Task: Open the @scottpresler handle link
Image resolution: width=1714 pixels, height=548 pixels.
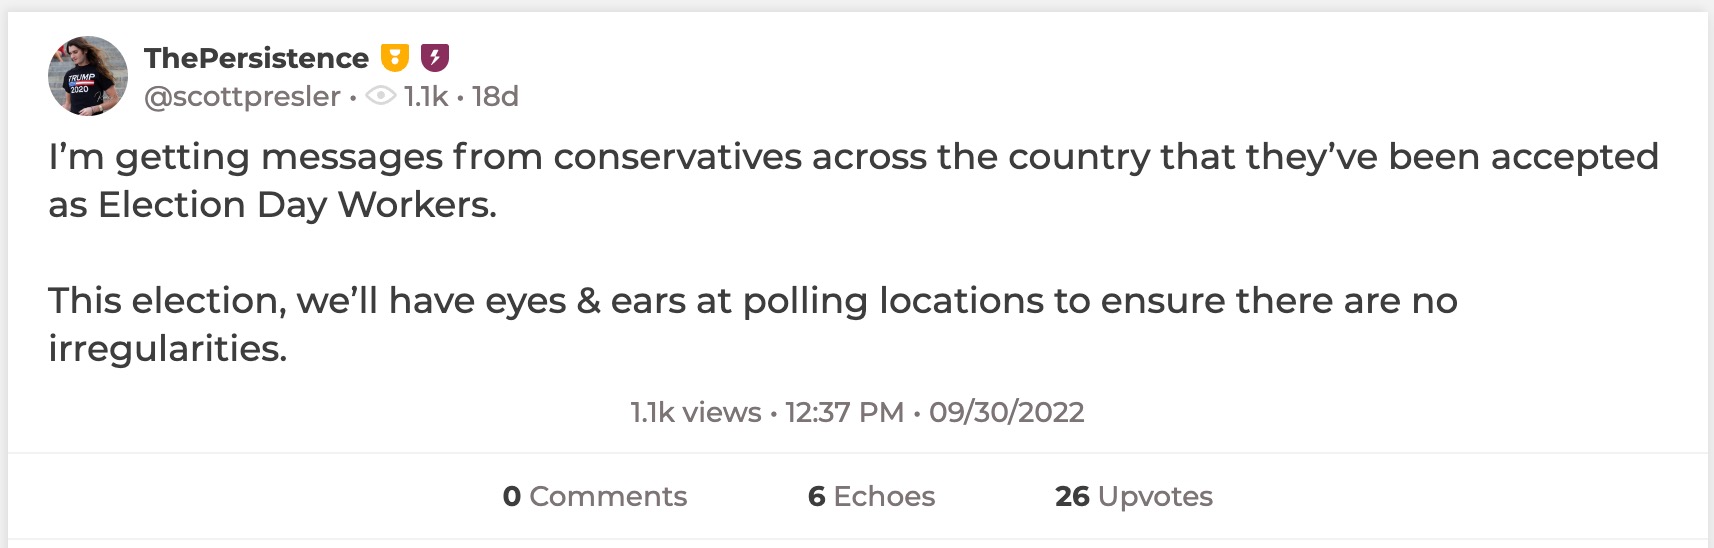Action: point(242,96)
